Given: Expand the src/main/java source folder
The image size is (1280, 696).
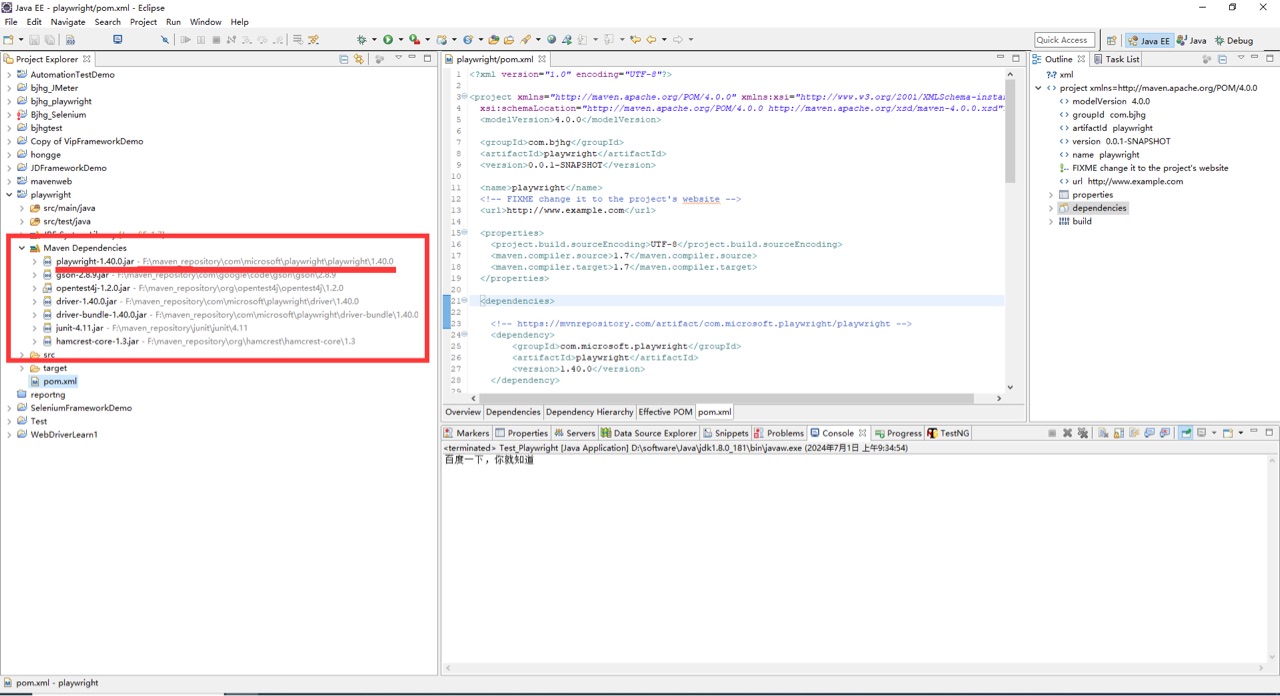Looking at the screenshot, I should (x=22, y=208).
